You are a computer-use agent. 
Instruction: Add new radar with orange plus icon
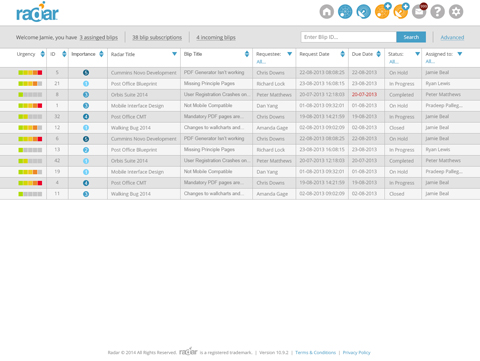(x=382, y=11)
